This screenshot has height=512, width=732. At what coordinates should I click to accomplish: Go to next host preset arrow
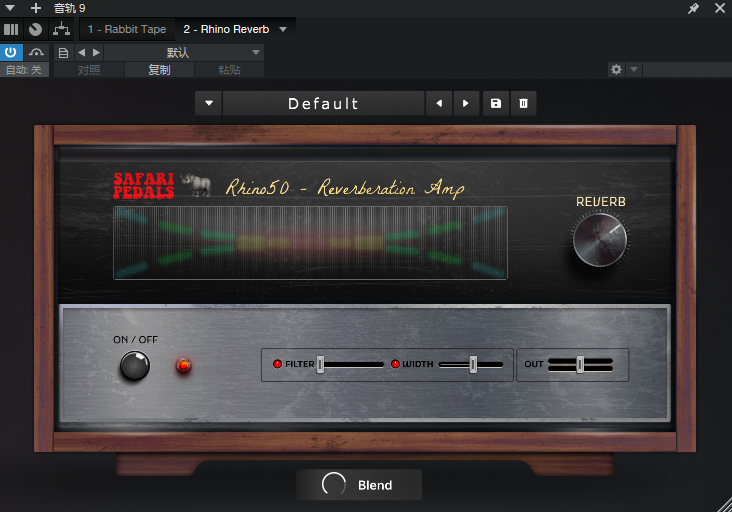[x=96, y=53]
